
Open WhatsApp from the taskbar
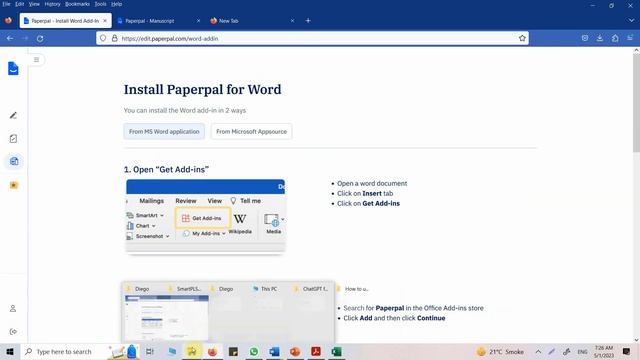(254, 351)
